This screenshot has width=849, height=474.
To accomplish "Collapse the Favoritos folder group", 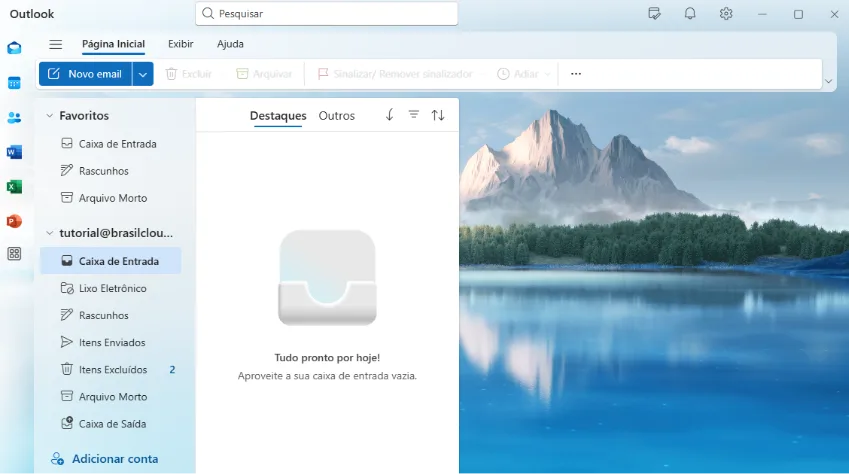I will [49, 116].
